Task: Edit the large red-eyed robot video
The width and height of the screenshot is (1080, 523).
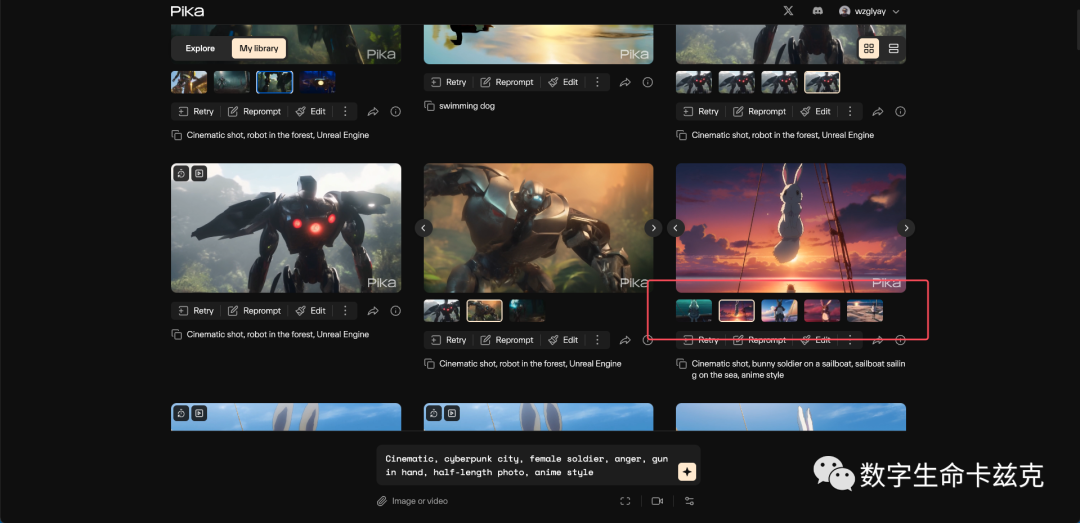Action: tap(310, 311)
